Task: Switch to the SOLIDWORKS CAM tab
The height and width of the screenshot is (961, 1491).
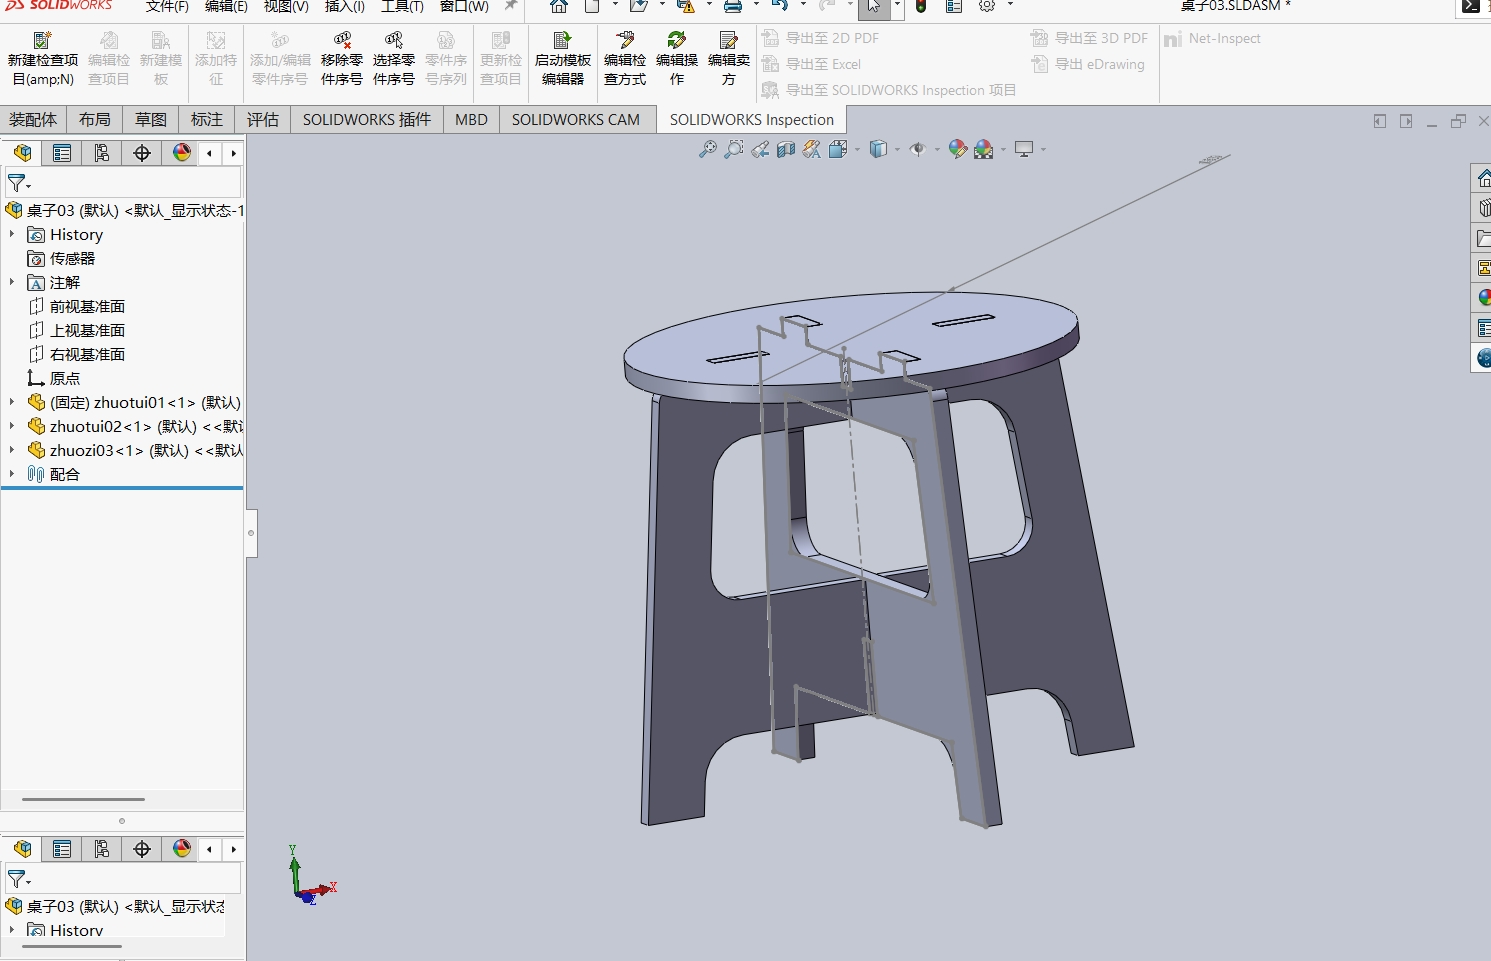Action: coord(576,120)
